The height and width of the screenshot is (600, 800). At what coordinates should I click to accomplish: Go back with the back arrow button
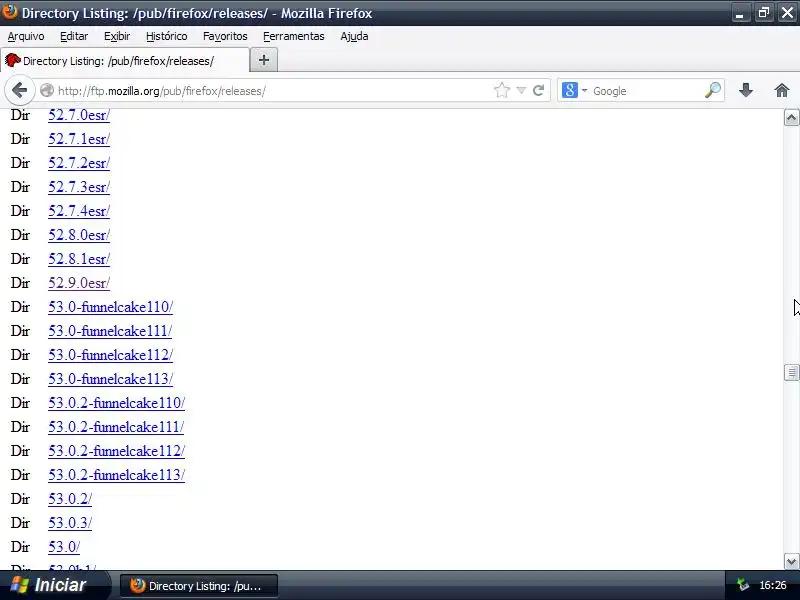[x=19, y=90]
